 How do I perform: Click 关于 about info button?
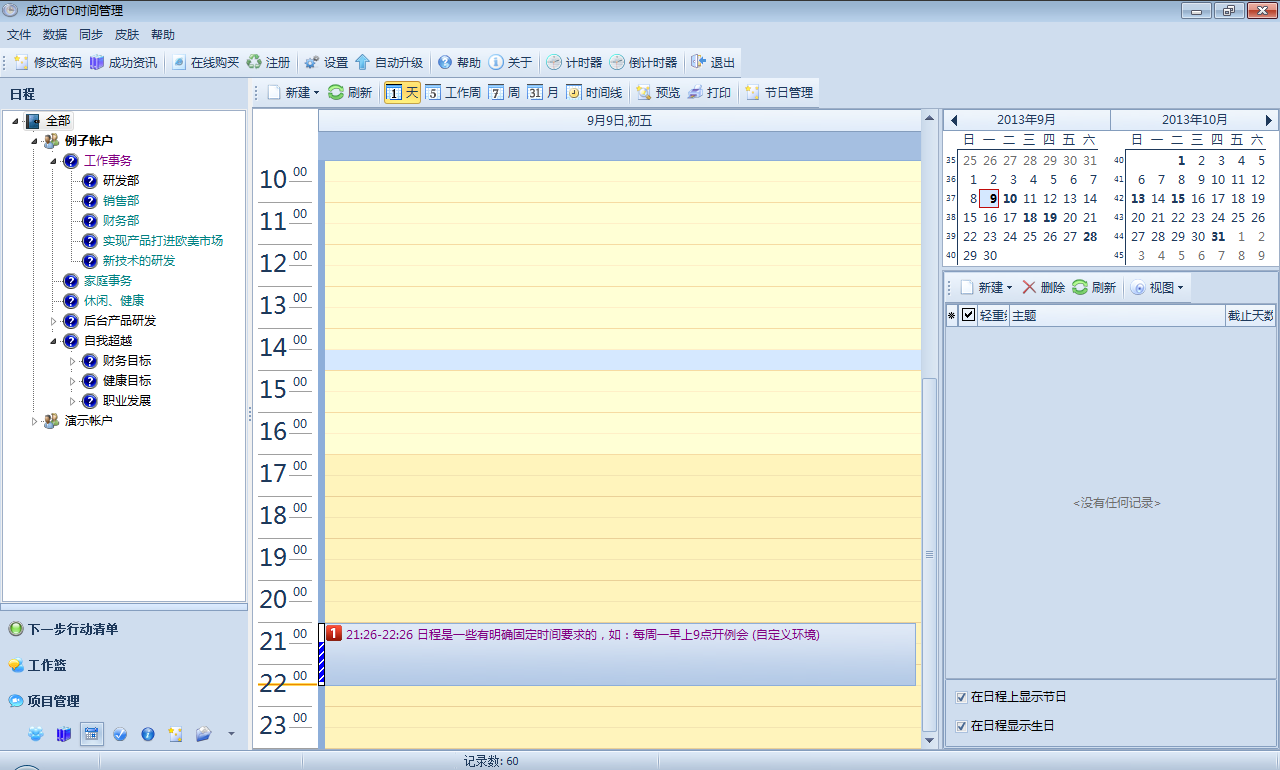pos(510,62)
